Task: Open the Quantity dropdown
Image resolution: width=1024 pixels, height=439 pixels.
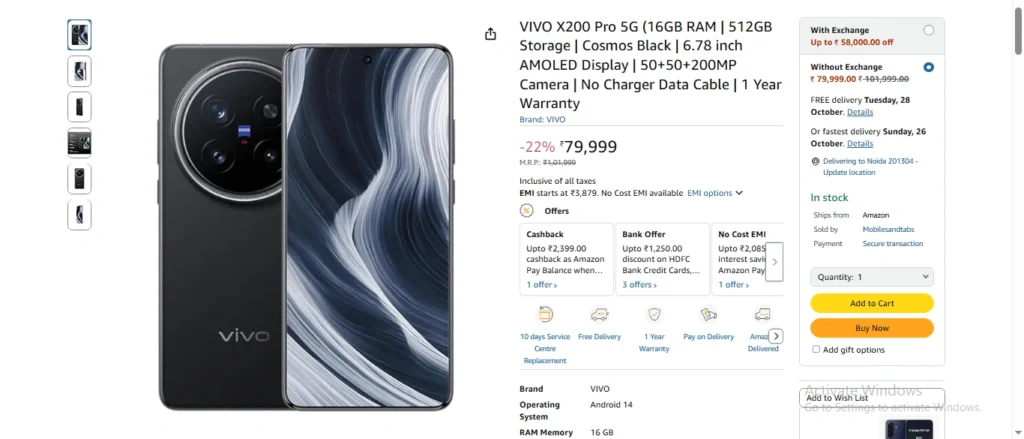Action: pos(872,277)
